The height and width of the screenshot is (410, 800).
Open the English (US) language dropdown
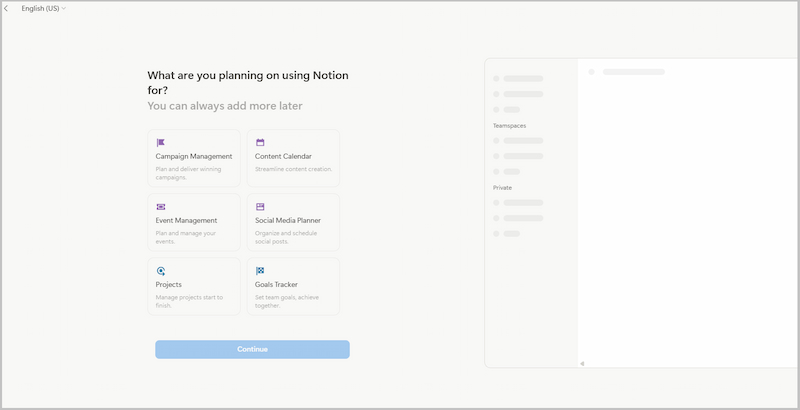[43, 9]
